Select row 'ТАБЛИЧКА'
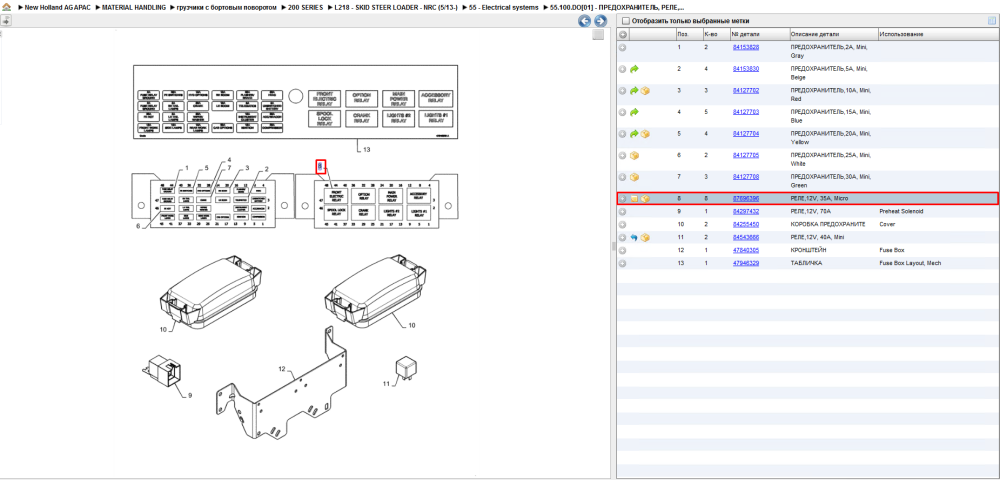 (x=807, y=263)
